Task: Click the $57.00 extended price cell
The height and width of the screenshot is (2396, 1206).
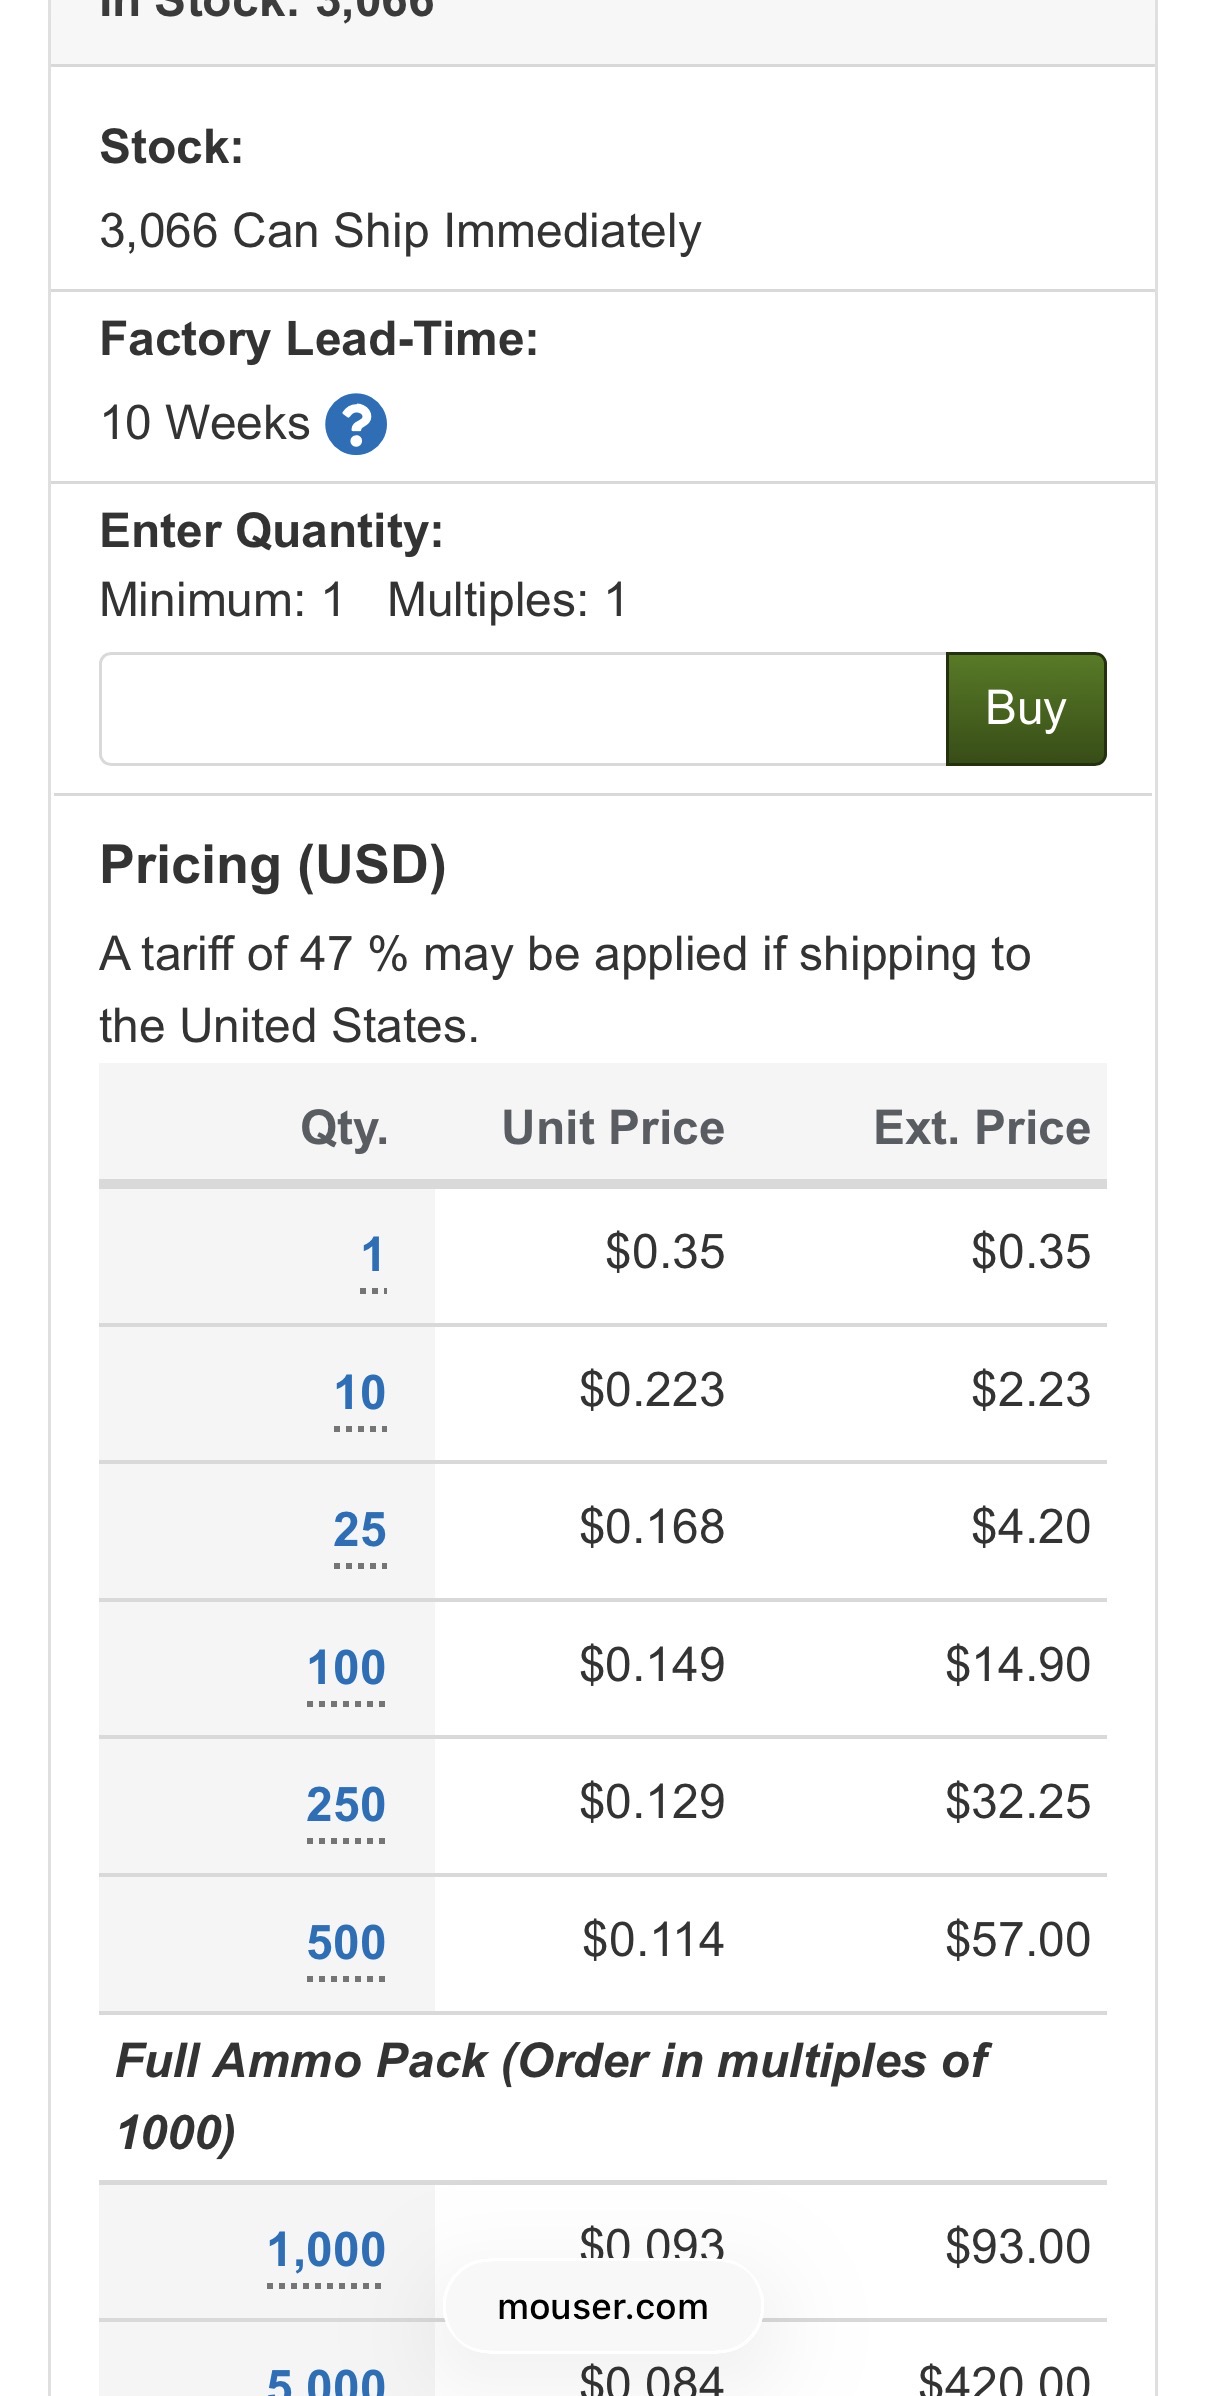Action: [x=1017, y=1940]
